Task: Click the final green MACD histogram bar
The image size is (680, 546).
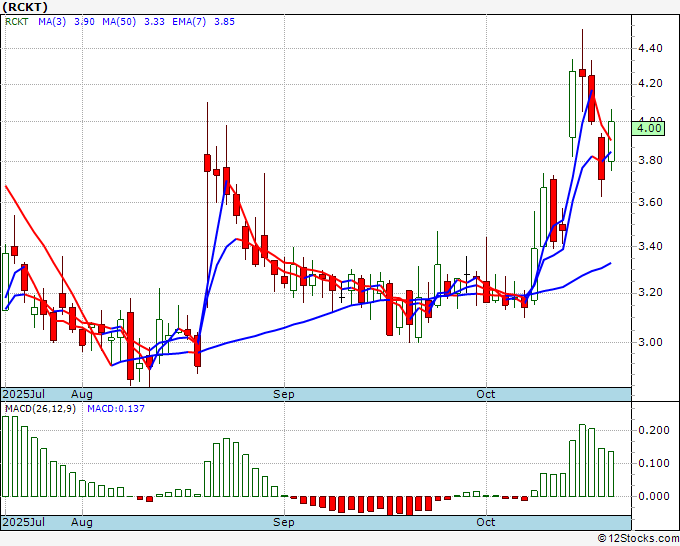Action: pos(611,474)
